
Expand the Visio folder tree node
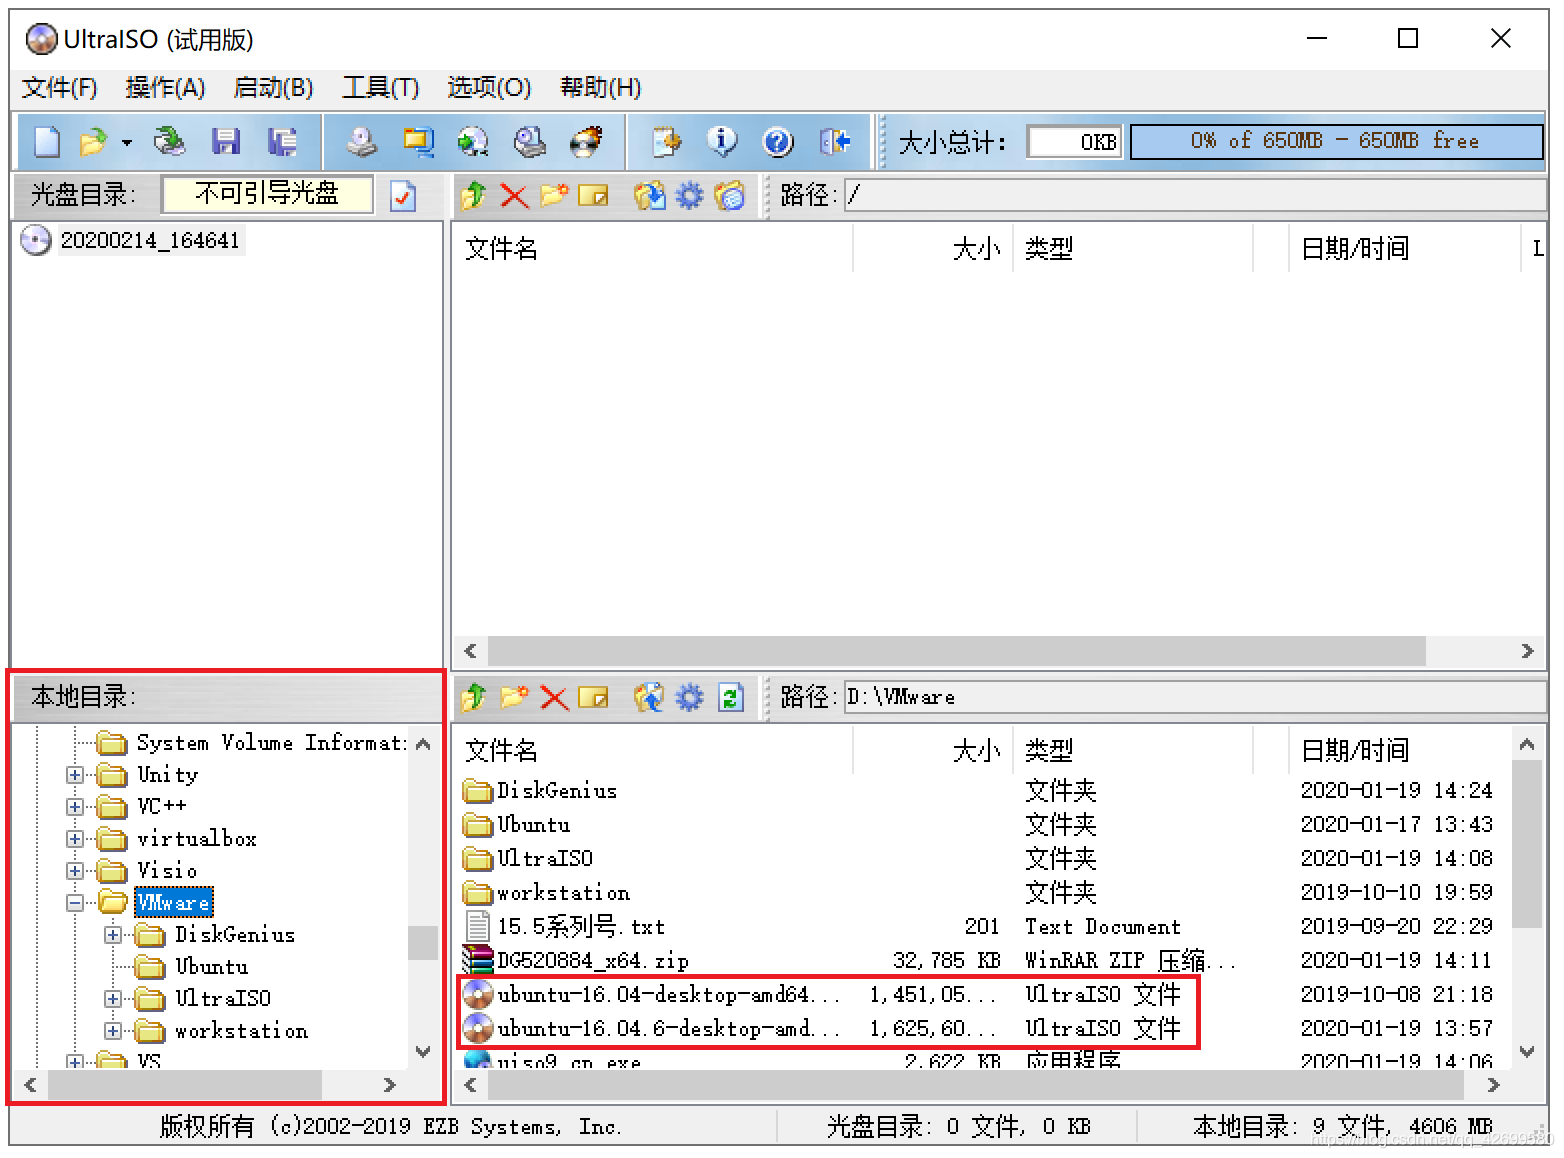coord(75,871)
